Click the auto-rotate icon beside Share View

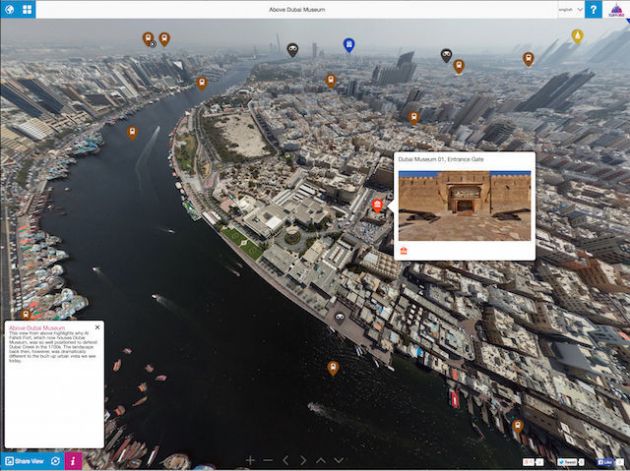55,461
